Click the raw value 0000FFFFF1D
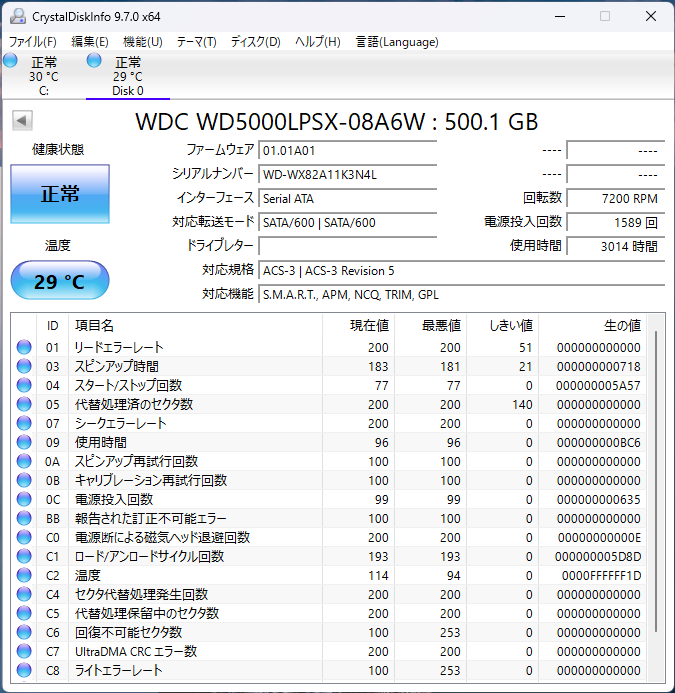This screenshot has height=693, width=675. tap(601, 575)
